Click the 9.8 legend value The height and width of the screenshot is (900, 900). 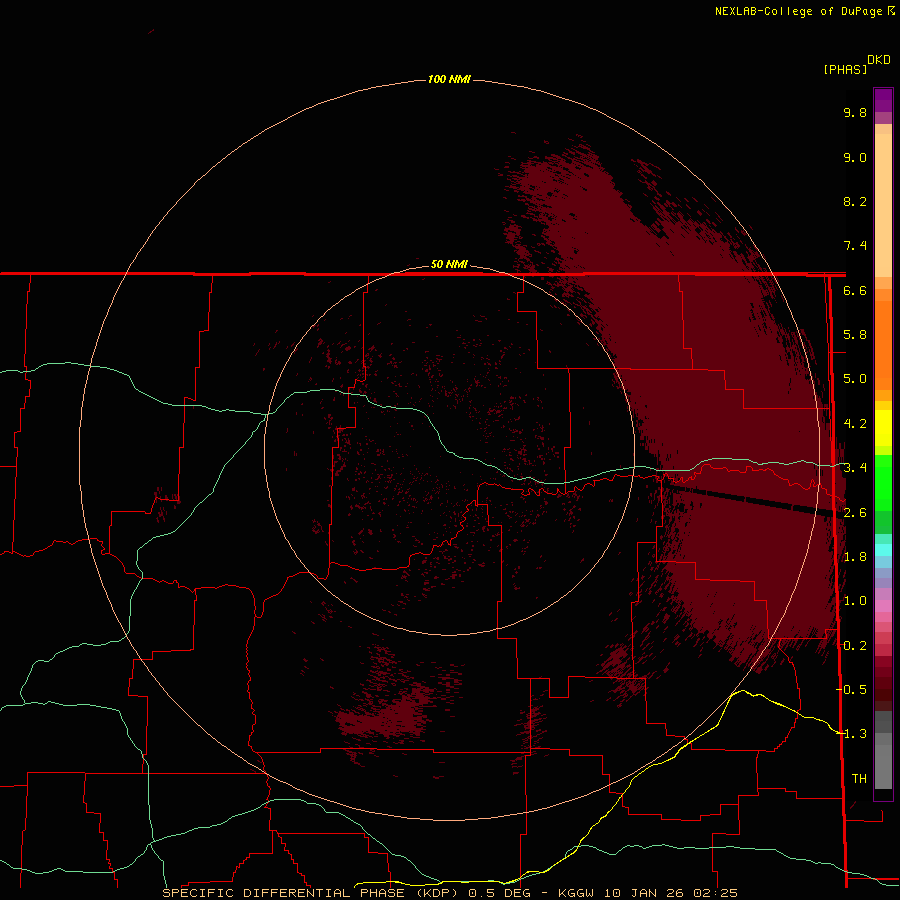pyautogui.click(x=855, y=112)
